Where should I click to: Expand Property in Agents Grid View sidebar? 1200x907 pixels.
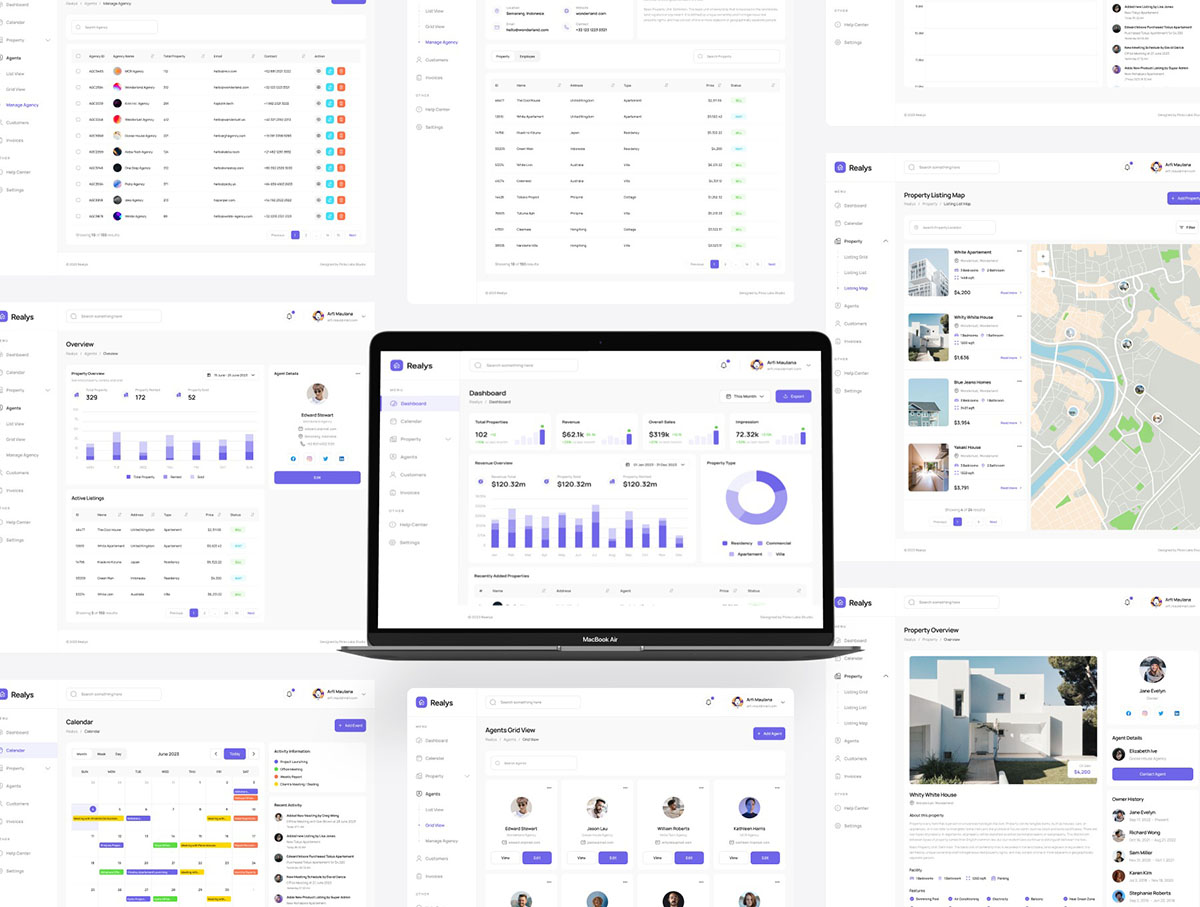[x=467, y=776]
